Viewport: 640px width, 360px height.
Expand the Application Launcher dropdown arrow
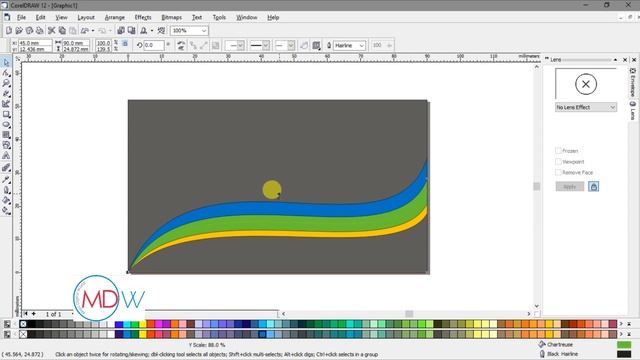(152, 31)
